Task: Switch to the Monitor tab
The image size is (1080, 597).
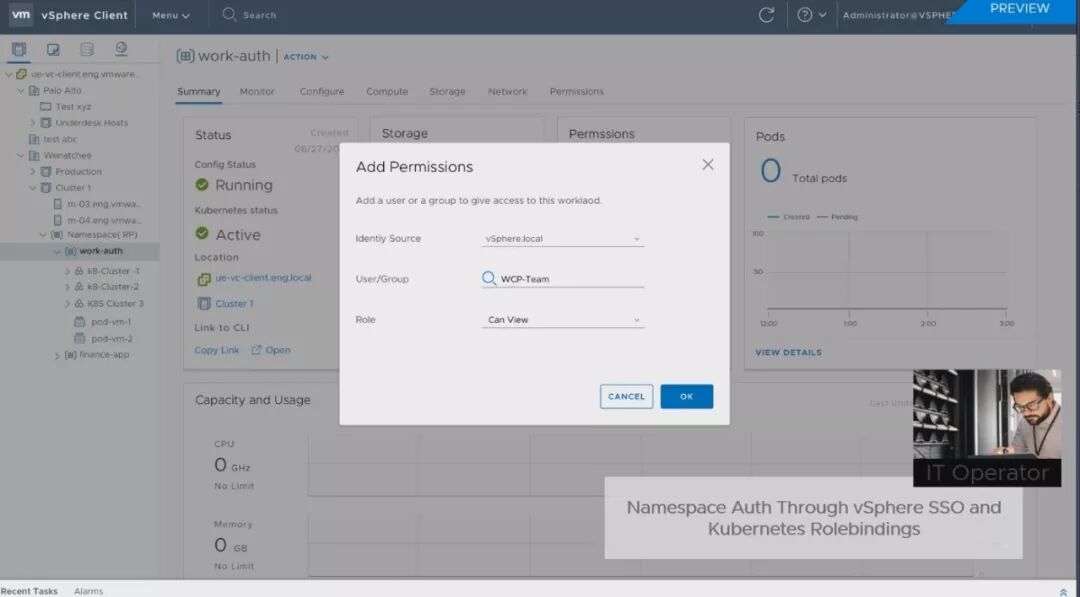Action: 257,92
